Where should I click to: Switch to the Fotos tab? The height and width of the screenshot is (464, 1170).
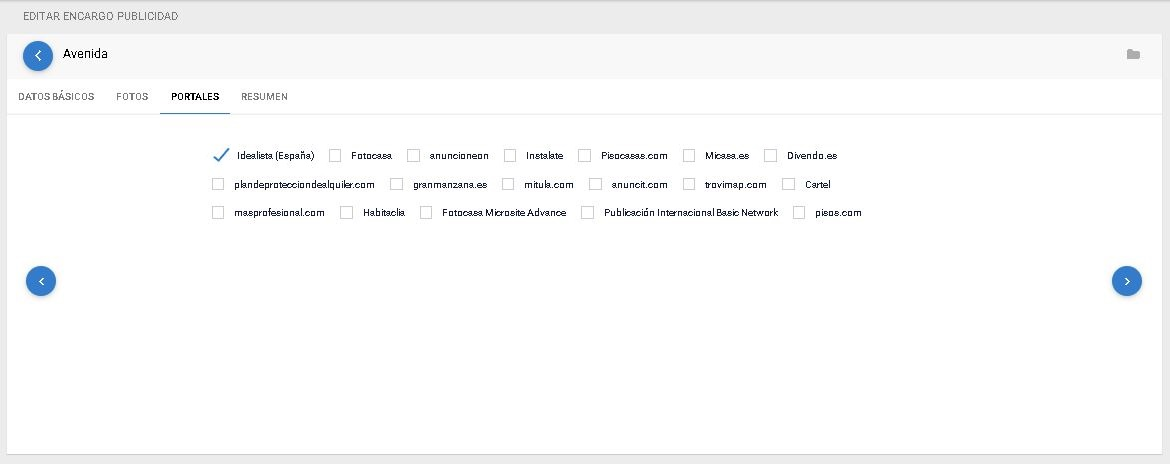click(132, 97)
